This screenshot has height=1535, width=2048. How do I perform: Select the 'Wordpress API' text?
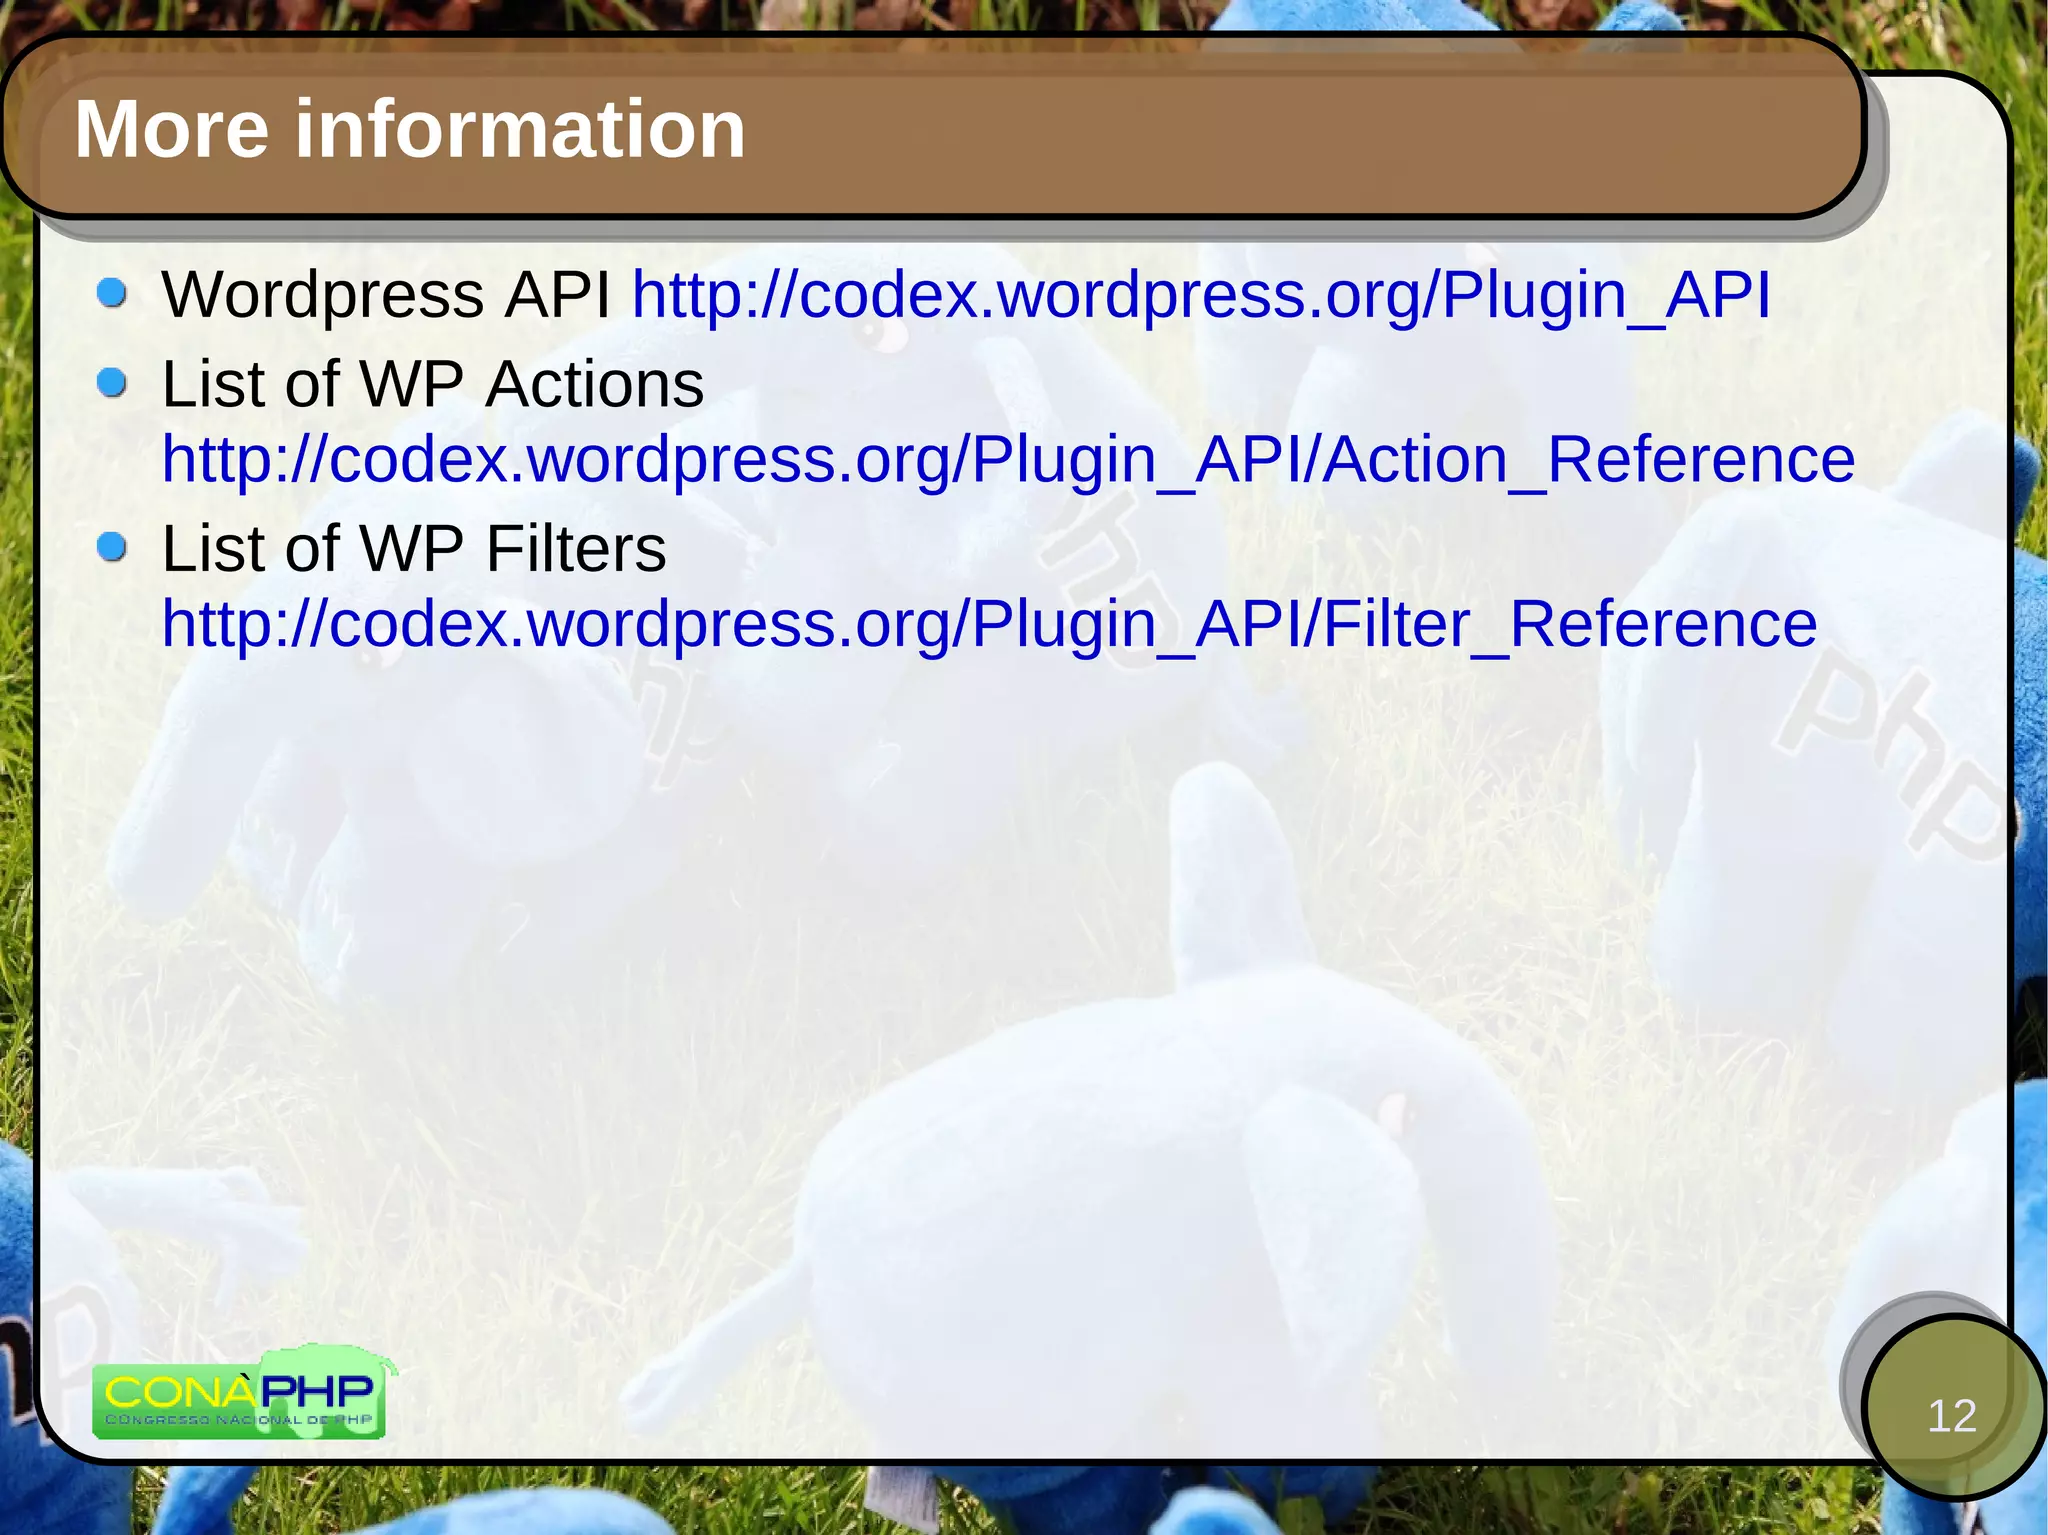(386, 296)
